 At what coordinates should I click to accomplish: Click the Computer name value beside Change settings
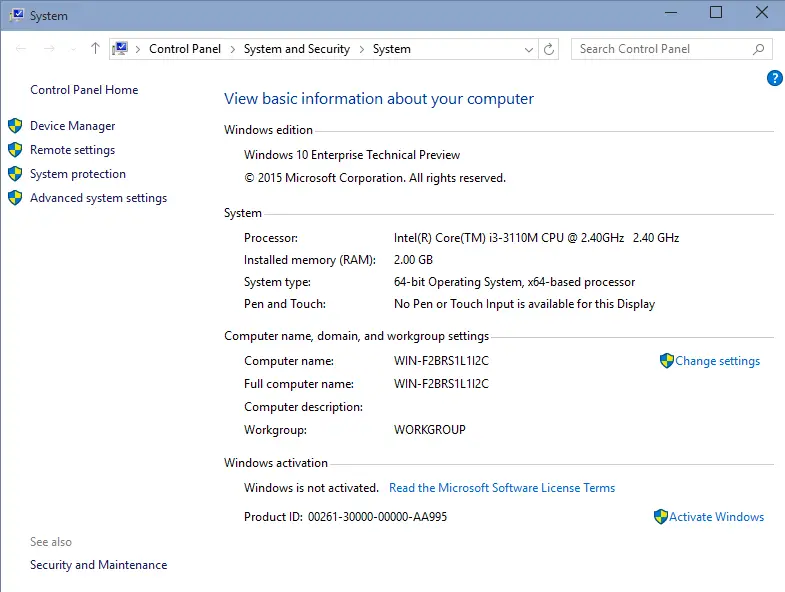[x=441, y=361]
